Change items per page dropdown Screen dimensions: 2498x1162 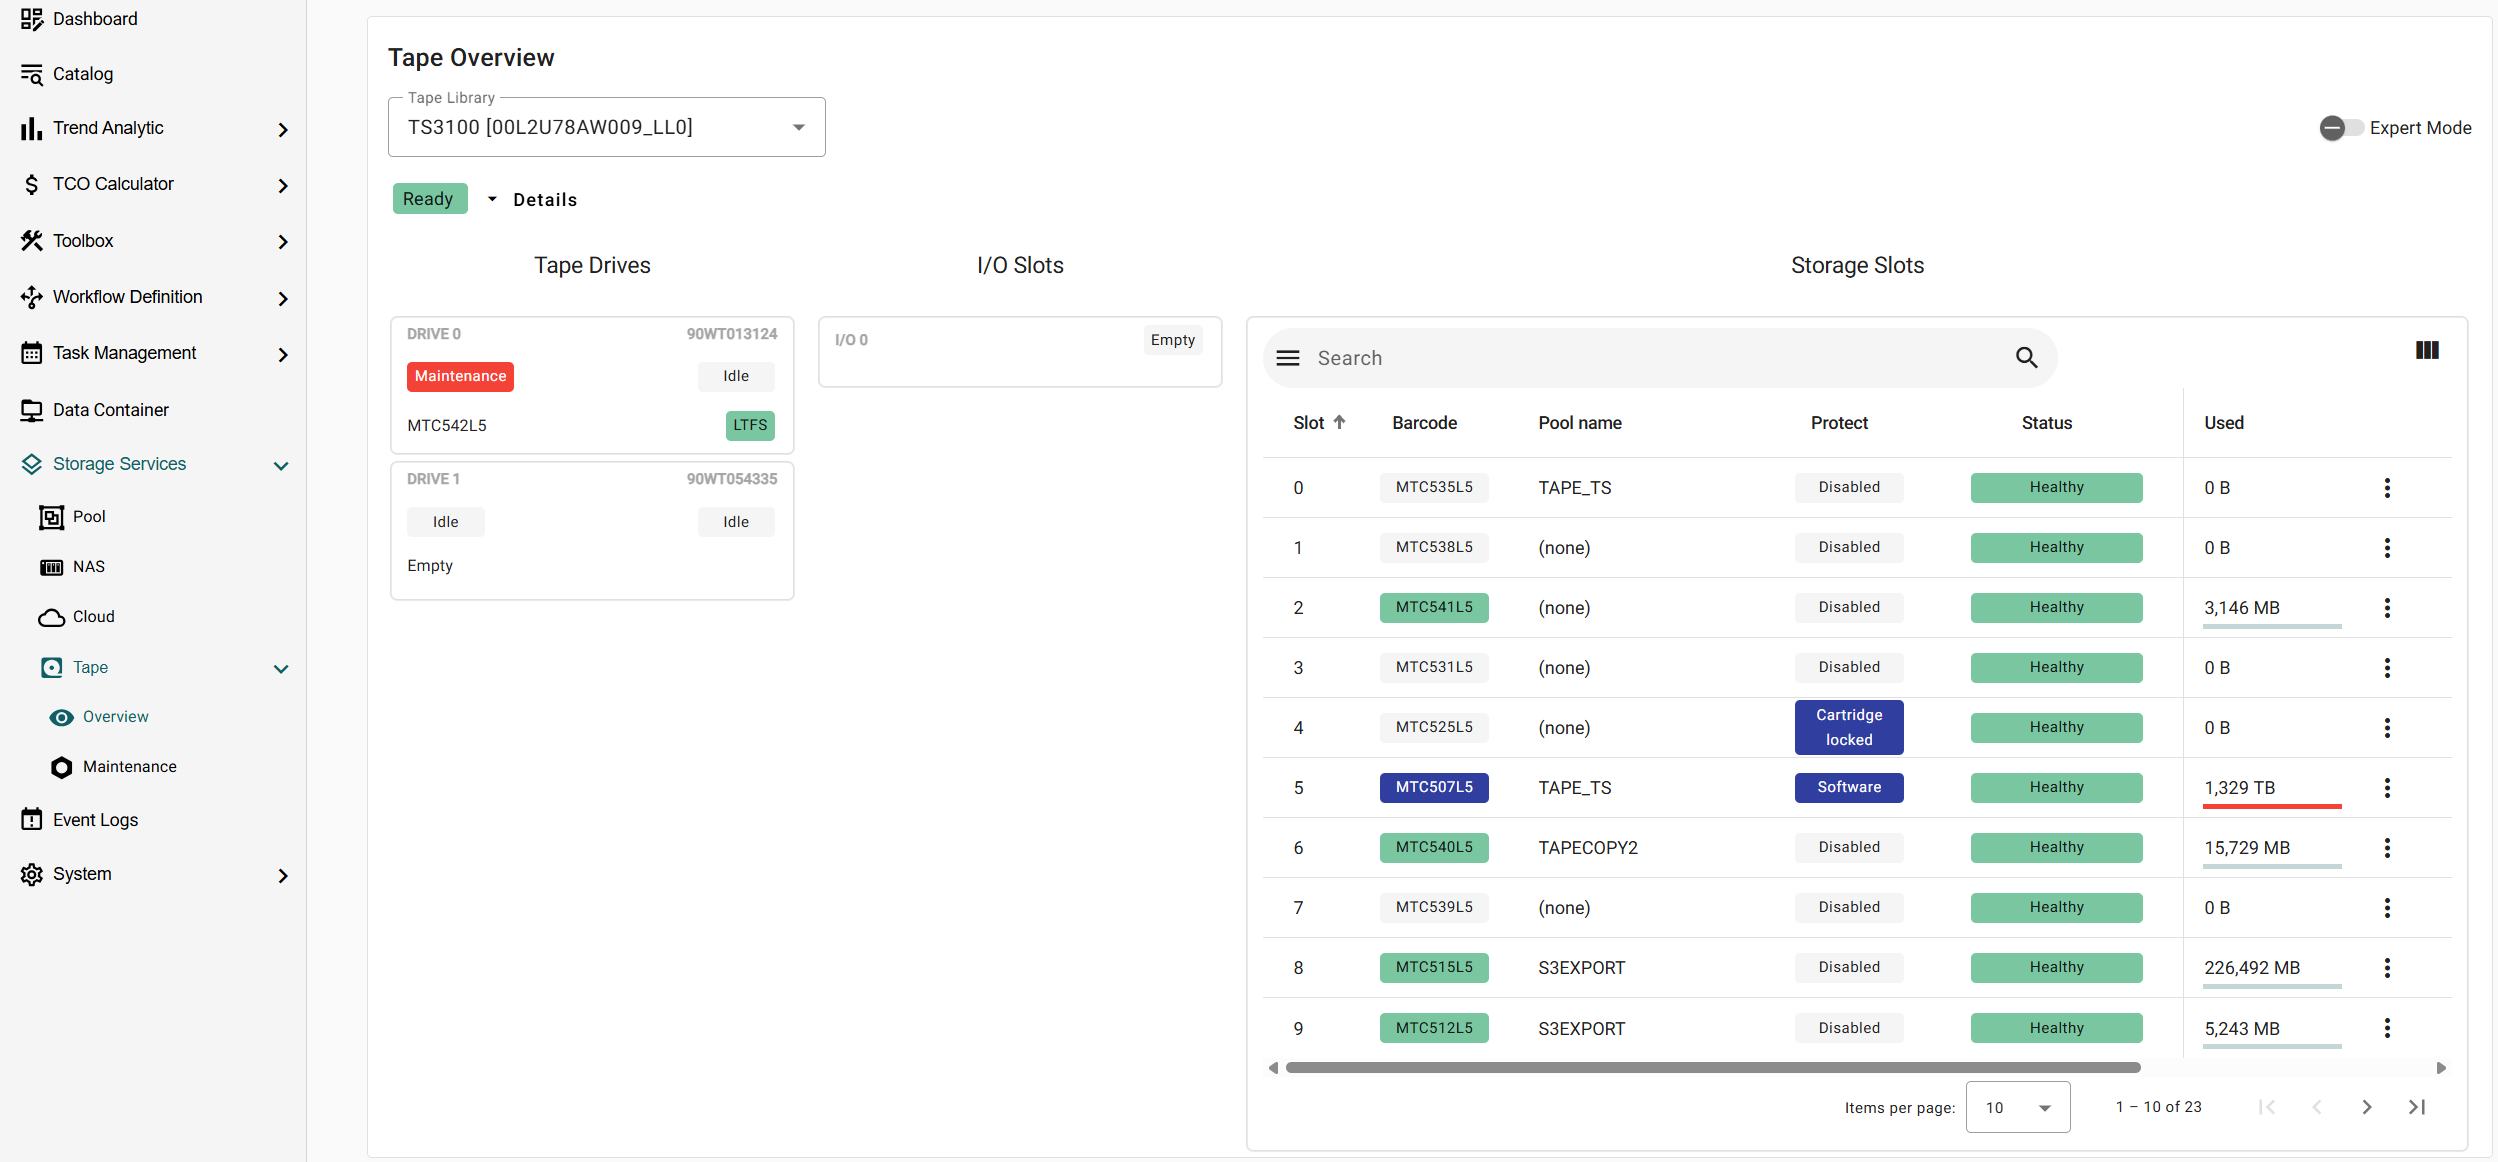pos(2017,1107)
